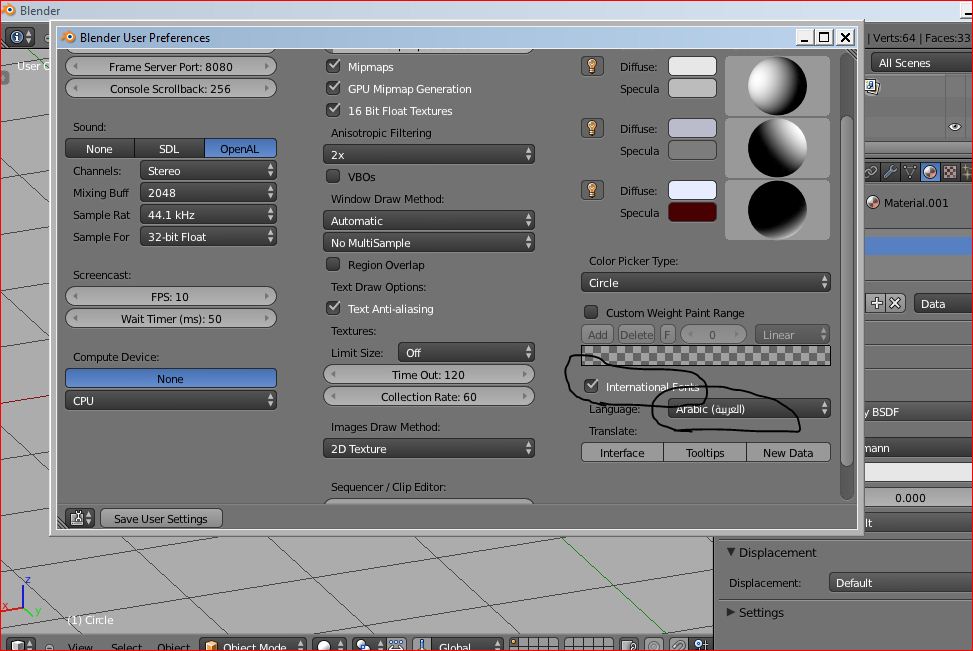Open the Anisotropic Filtering 2x dropdown
This screenshot has height=651, width=973.
pos(429,155)
